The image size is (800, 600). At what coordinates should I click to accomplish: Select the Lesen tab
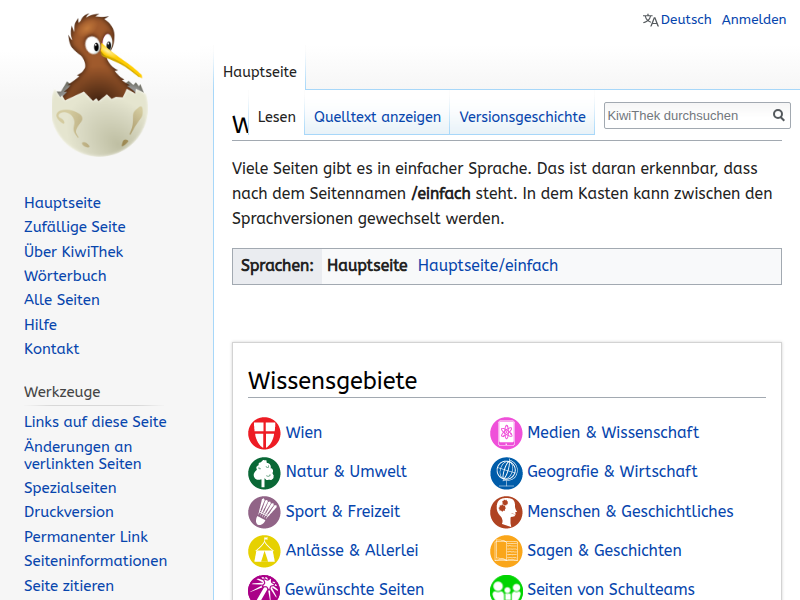point(277,117)
